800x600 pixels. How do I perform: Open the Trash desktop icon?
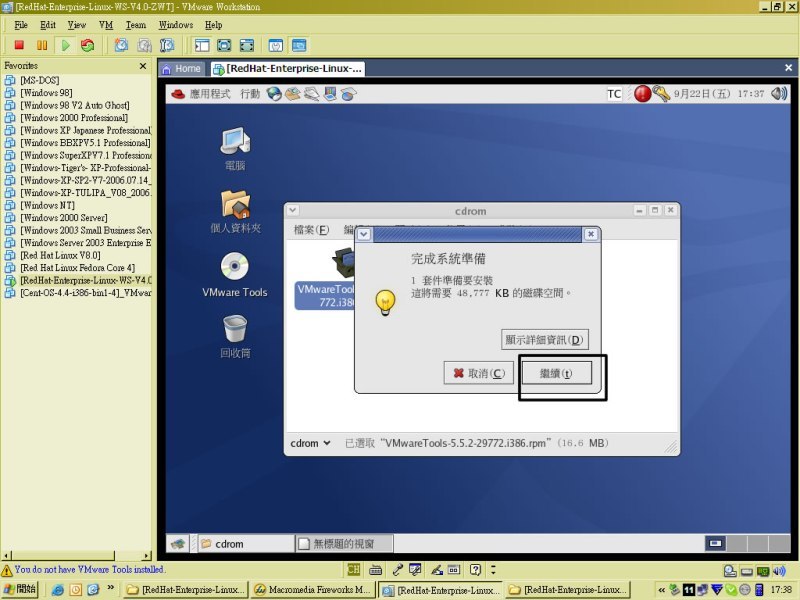pos(235,337)
